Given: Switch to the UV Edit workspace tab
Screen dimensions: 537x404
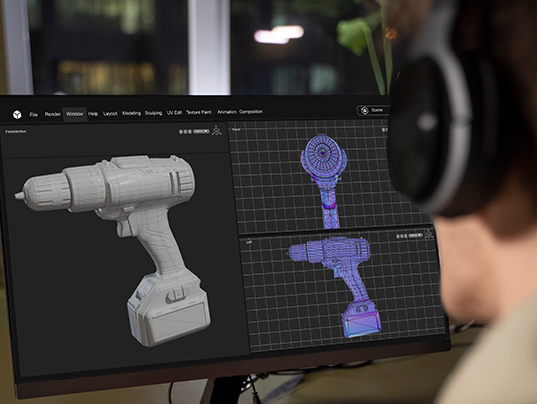Looking at the screenshot, I should tap(174, 113).
